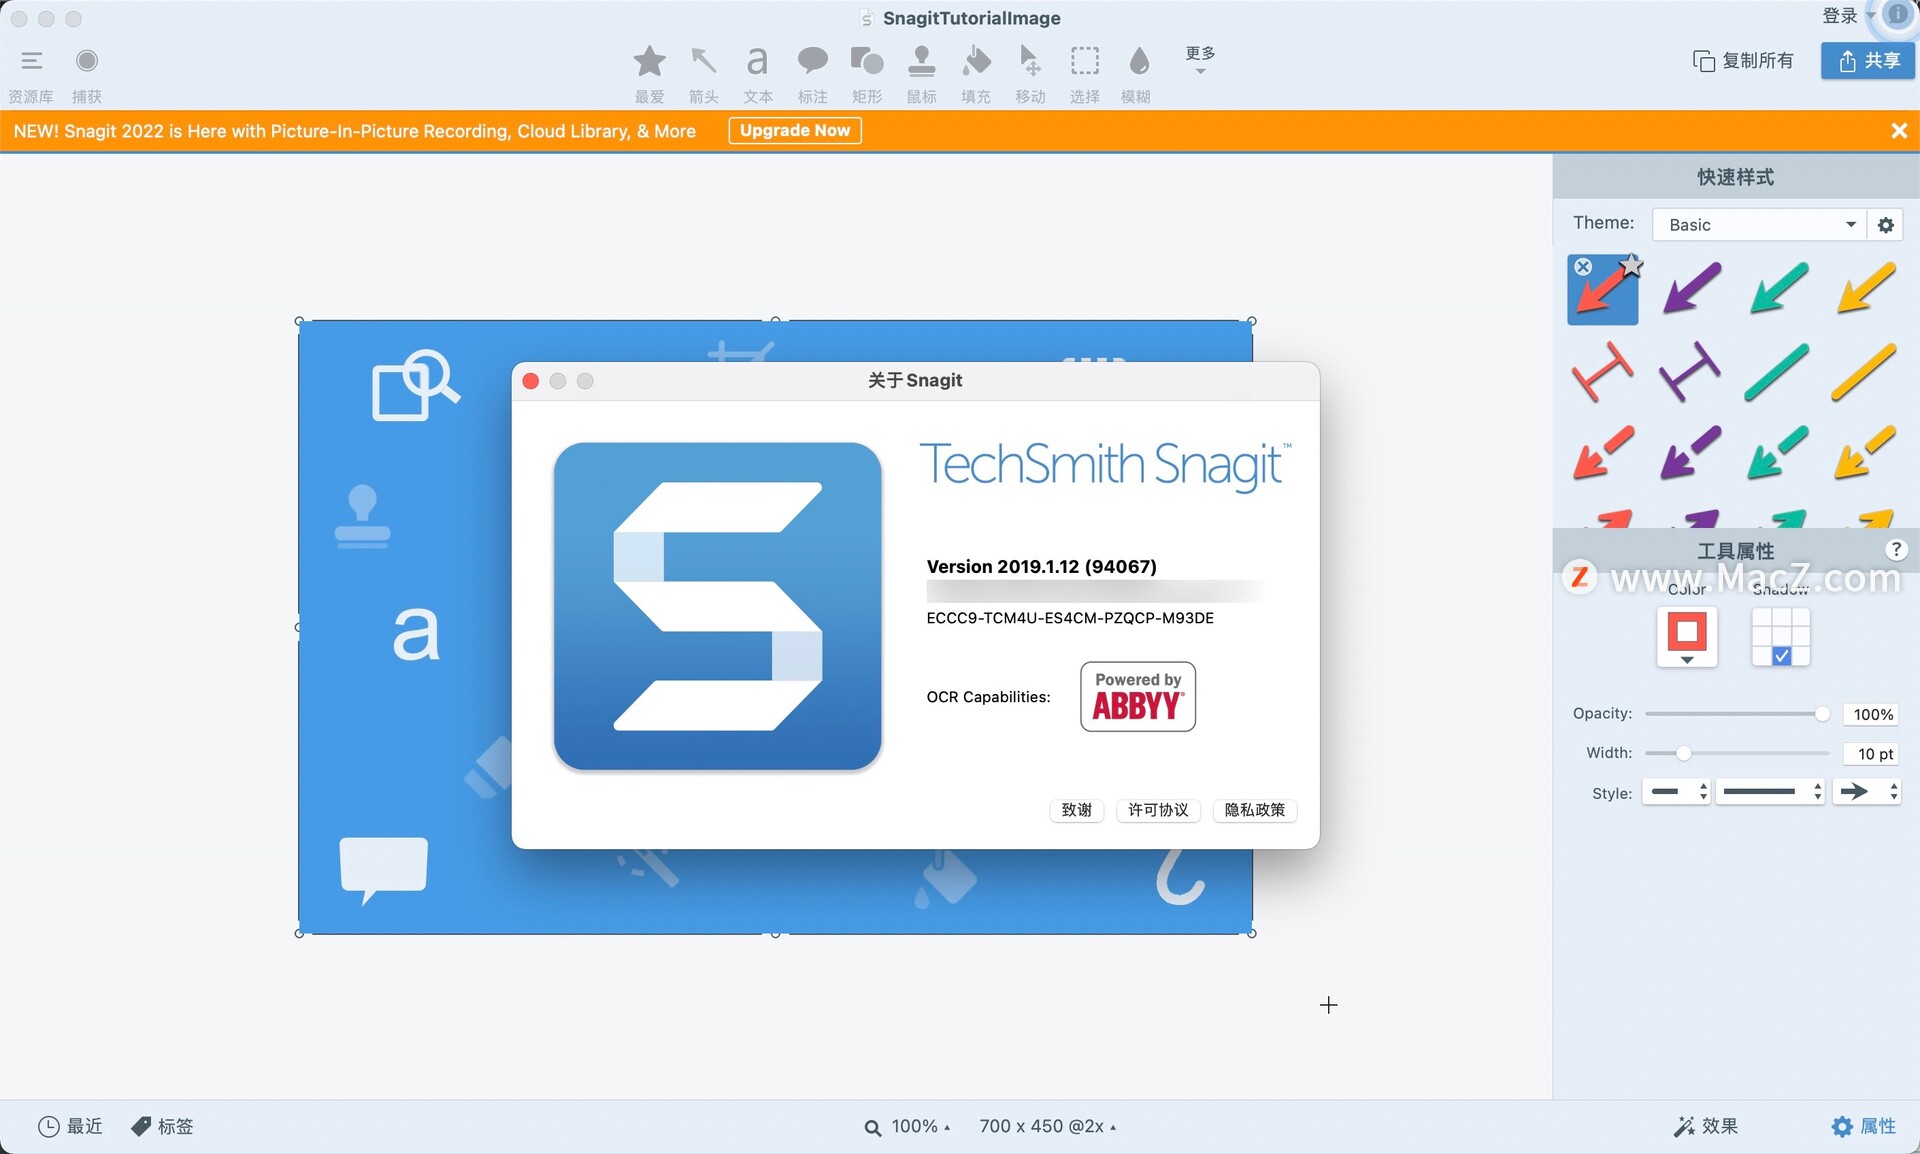Open Theme dropdown in Quick Styles

(1760, 224)
